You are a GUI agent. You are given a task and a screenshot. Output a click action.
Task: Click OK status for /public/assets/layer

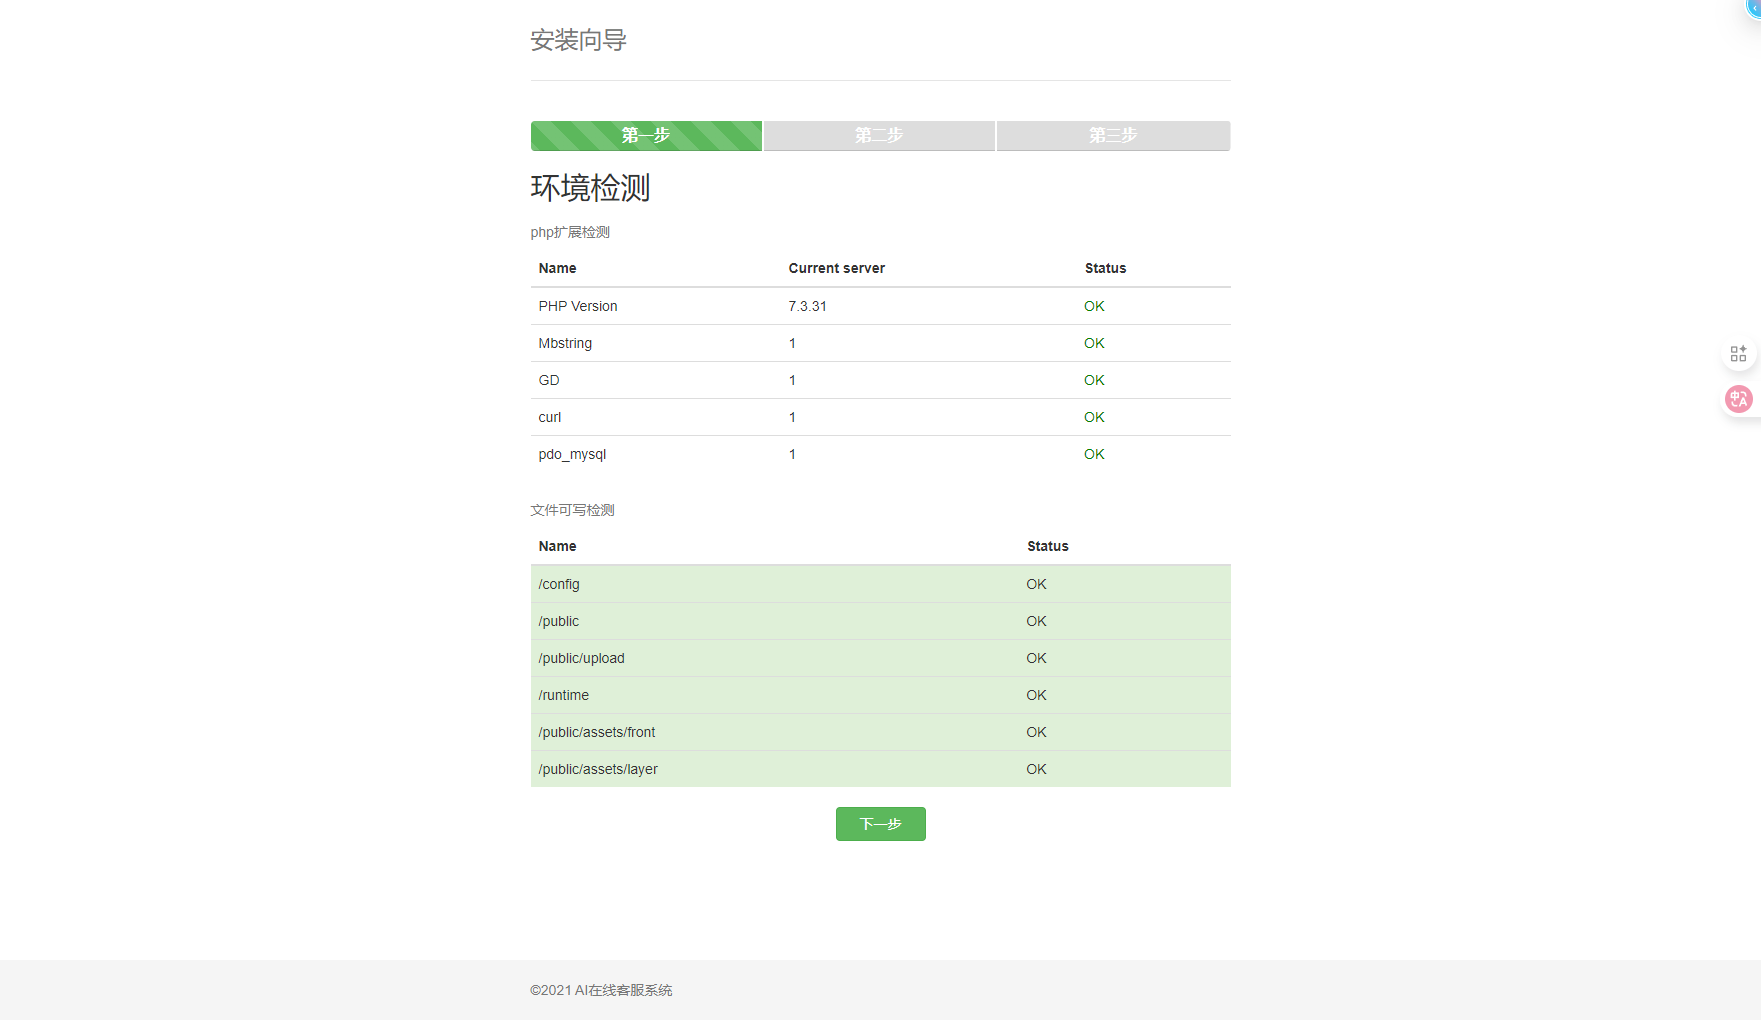(1036, 769)
